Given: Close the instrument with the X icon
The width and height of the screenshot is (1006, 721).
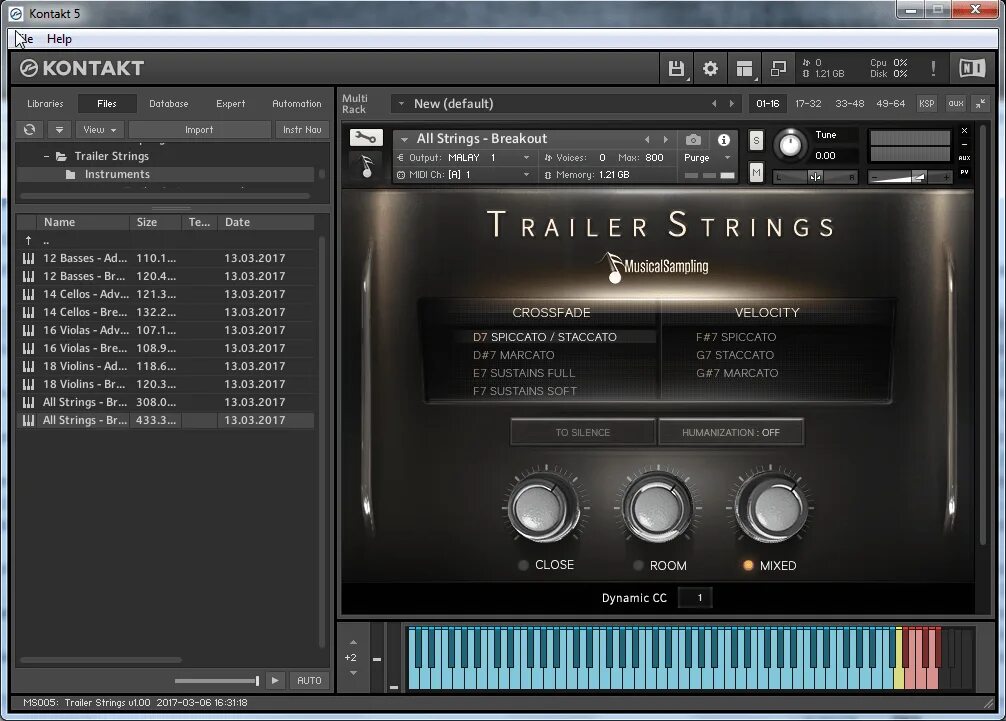Looking at the screenshot, I should 964,130.
